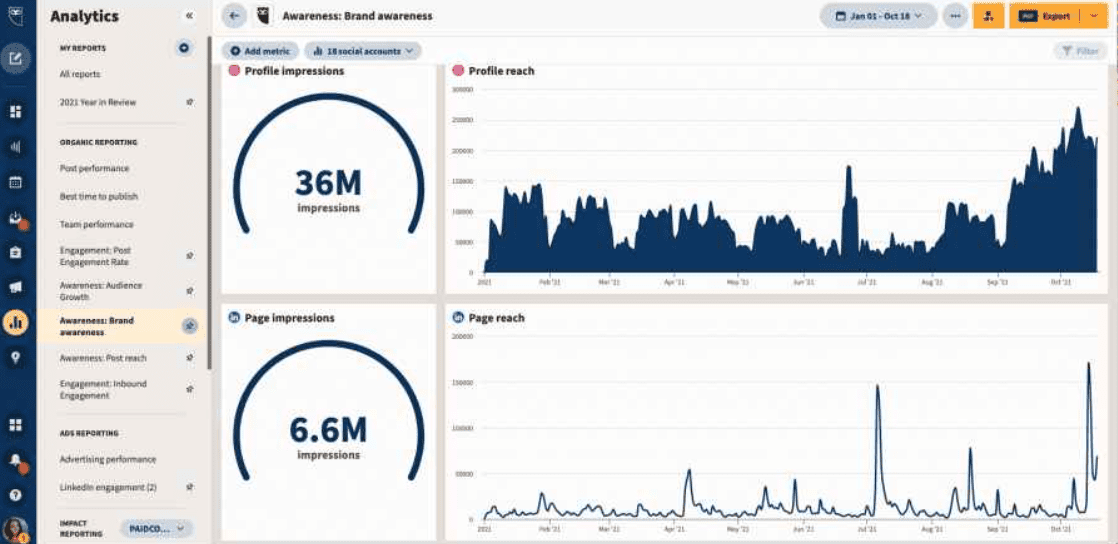
Task: Open the Advertise megaphone icon
Action: coord(16,288)
